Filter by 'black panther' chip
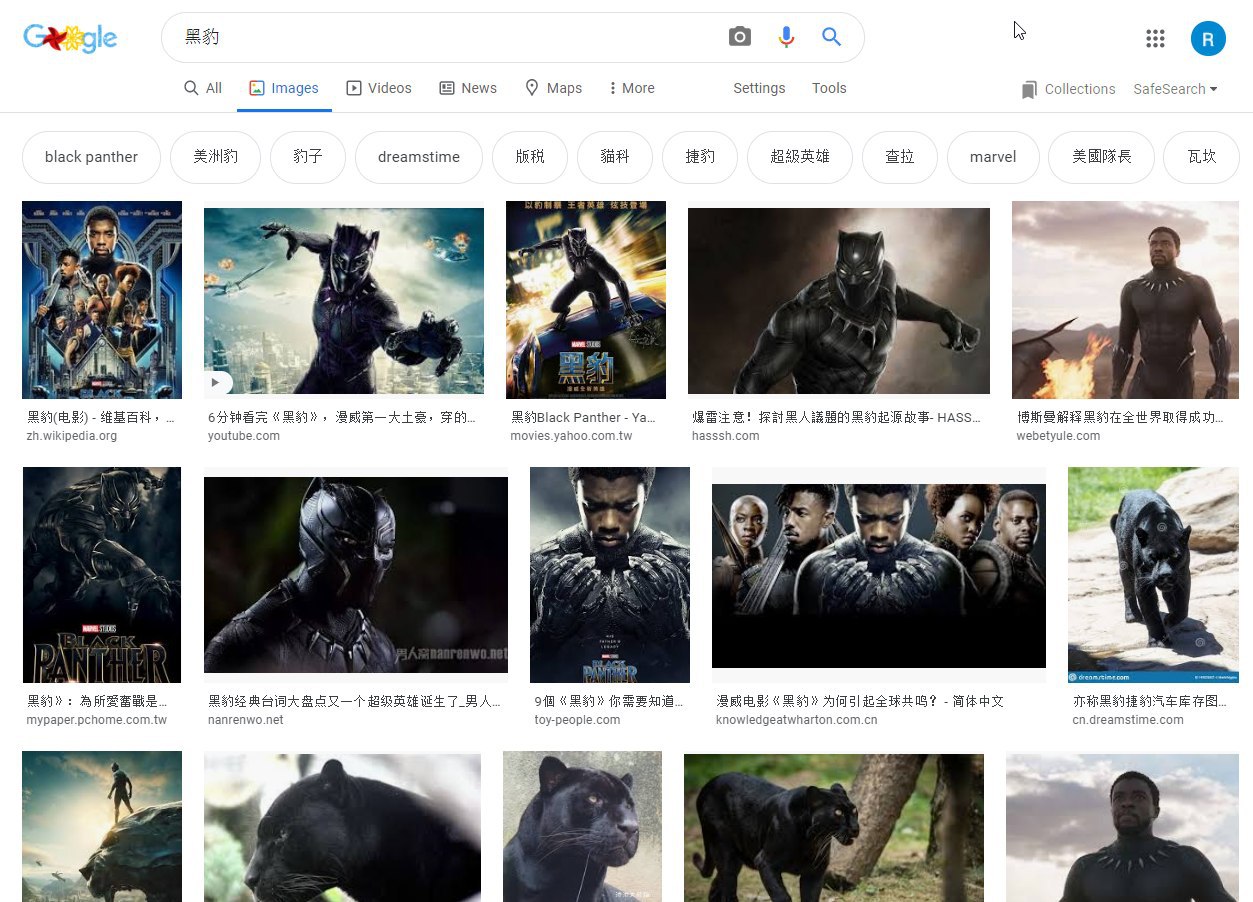 (91, 157)
